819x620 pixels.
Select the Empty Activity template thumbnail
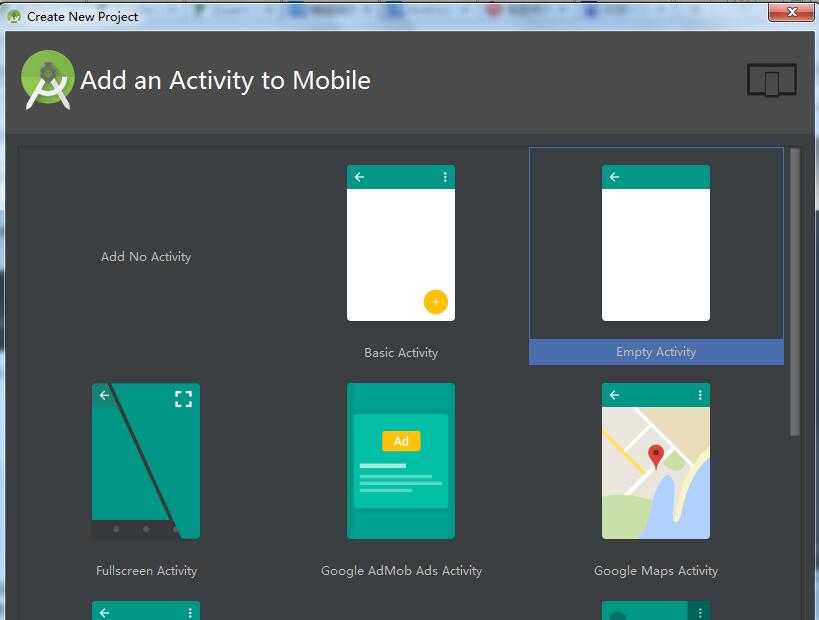point(656,243)
